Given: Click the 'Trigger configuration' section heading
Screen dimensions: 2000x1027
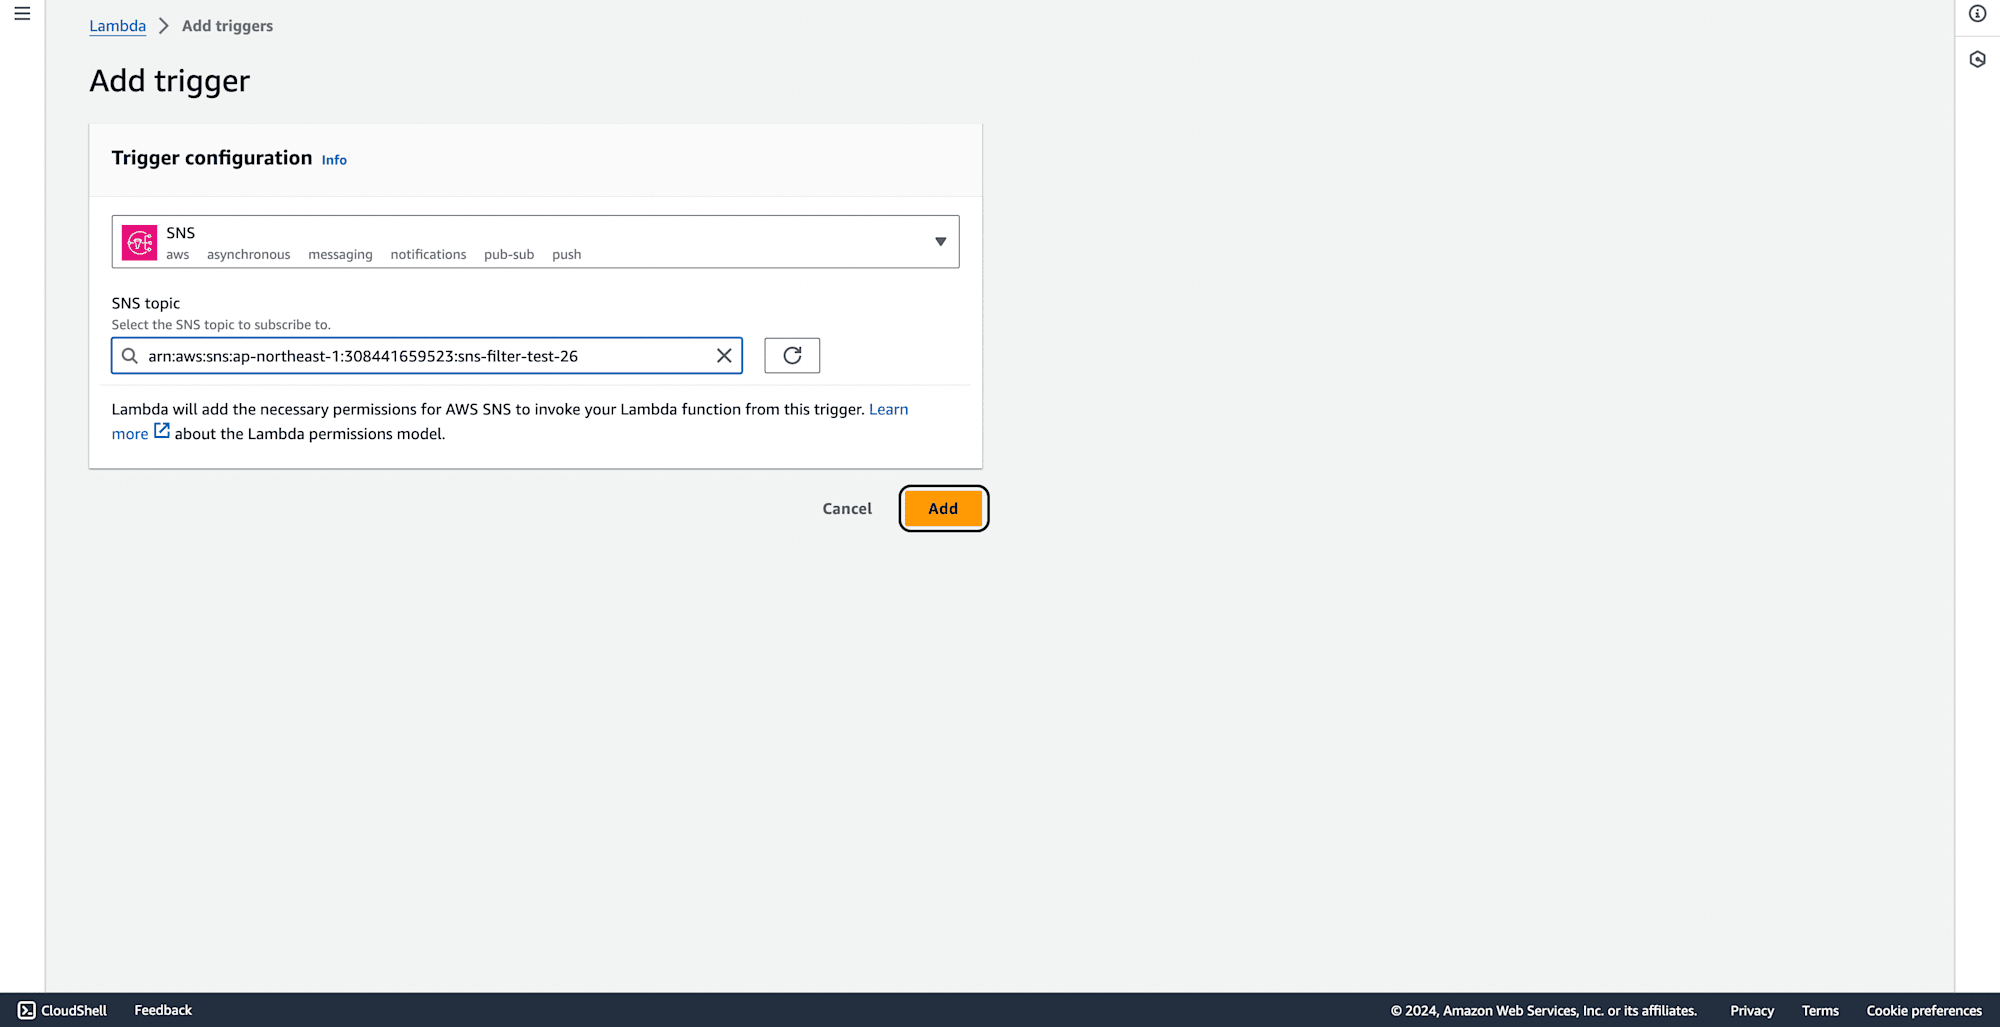Looking at the screenshot, I should pos(212,158).
